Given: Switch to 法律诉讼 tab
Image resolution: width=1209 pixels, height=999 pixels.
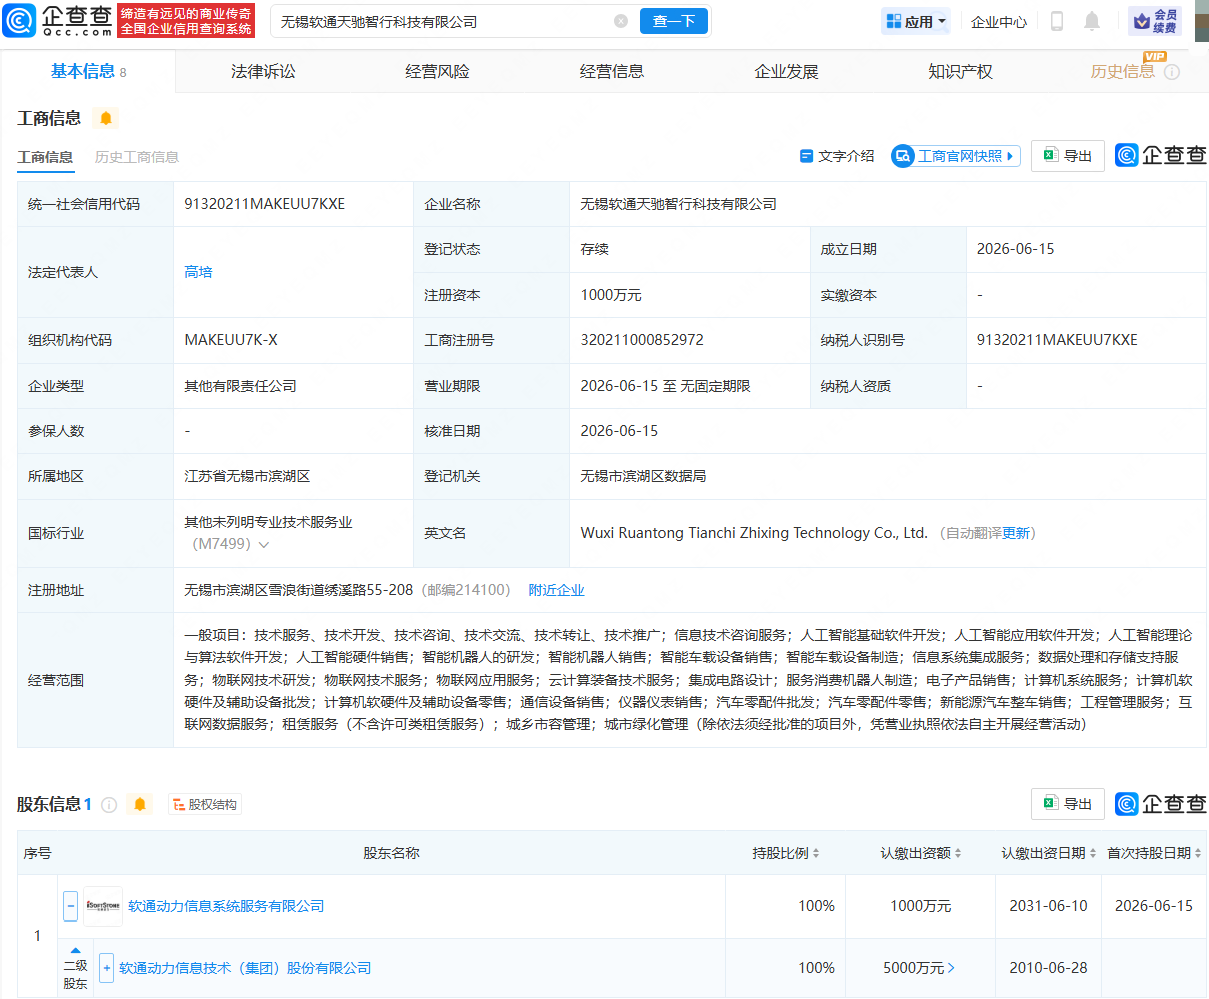Looking at the screenshot, I should [x=263, y=71].
